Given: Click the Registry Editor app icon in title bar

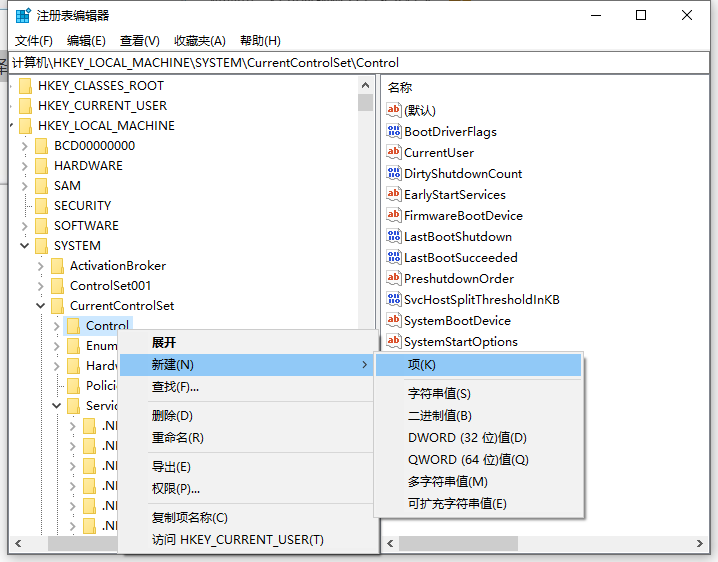Looking at the screenshot, I should point(23,15).
